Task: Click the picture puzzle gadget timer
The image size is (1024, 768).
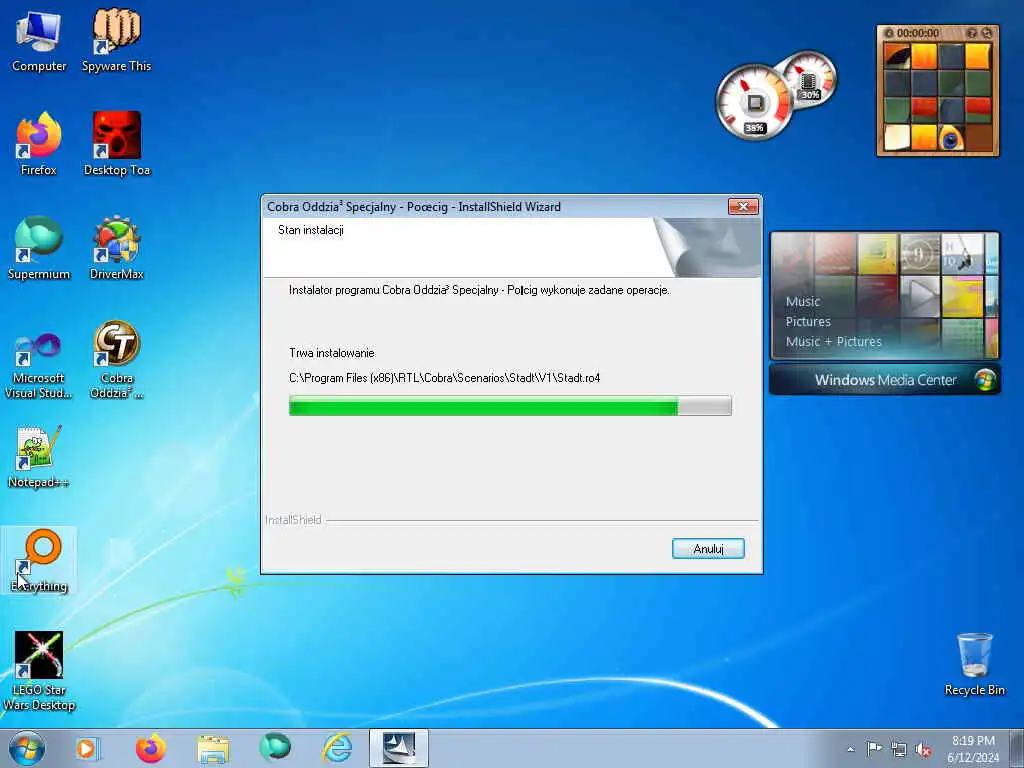Action: pos(918,33)
